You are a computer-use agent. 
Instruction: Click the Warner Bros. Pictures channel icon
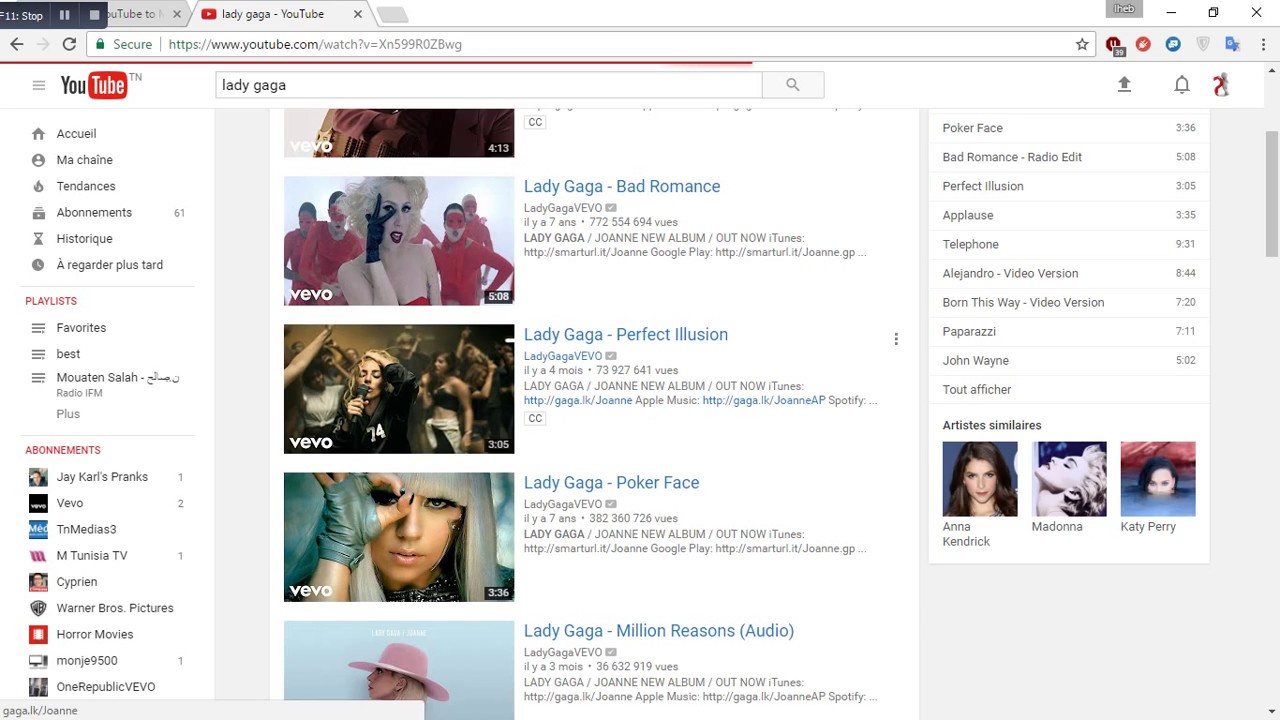point(38,608)
